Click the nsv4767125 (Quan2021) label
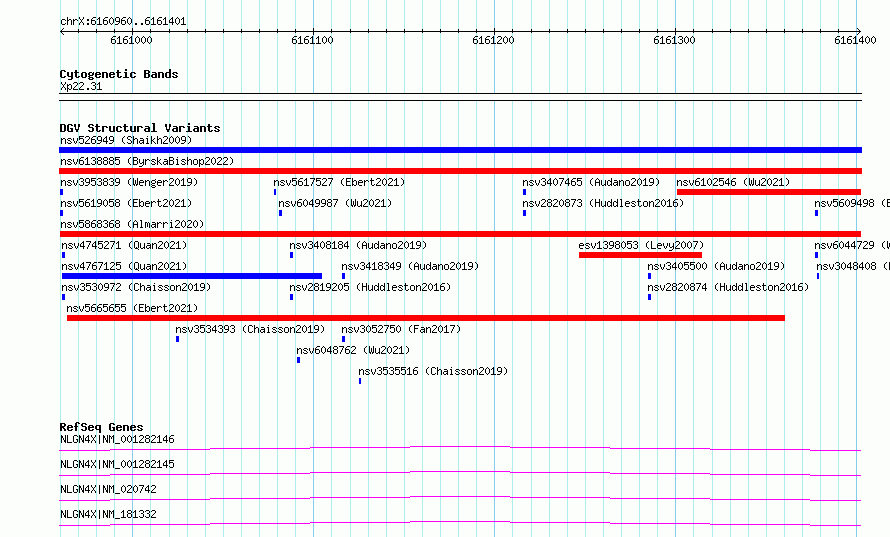This screenshot has height=537, width=890. tap(124, 266)
